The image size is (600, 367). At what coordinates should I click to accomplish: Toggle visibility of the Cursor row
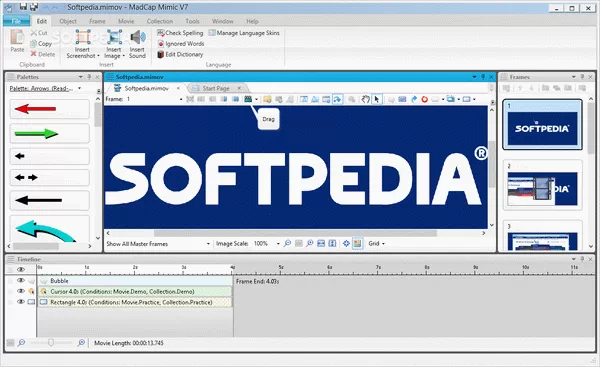click(x=21, y=291)
